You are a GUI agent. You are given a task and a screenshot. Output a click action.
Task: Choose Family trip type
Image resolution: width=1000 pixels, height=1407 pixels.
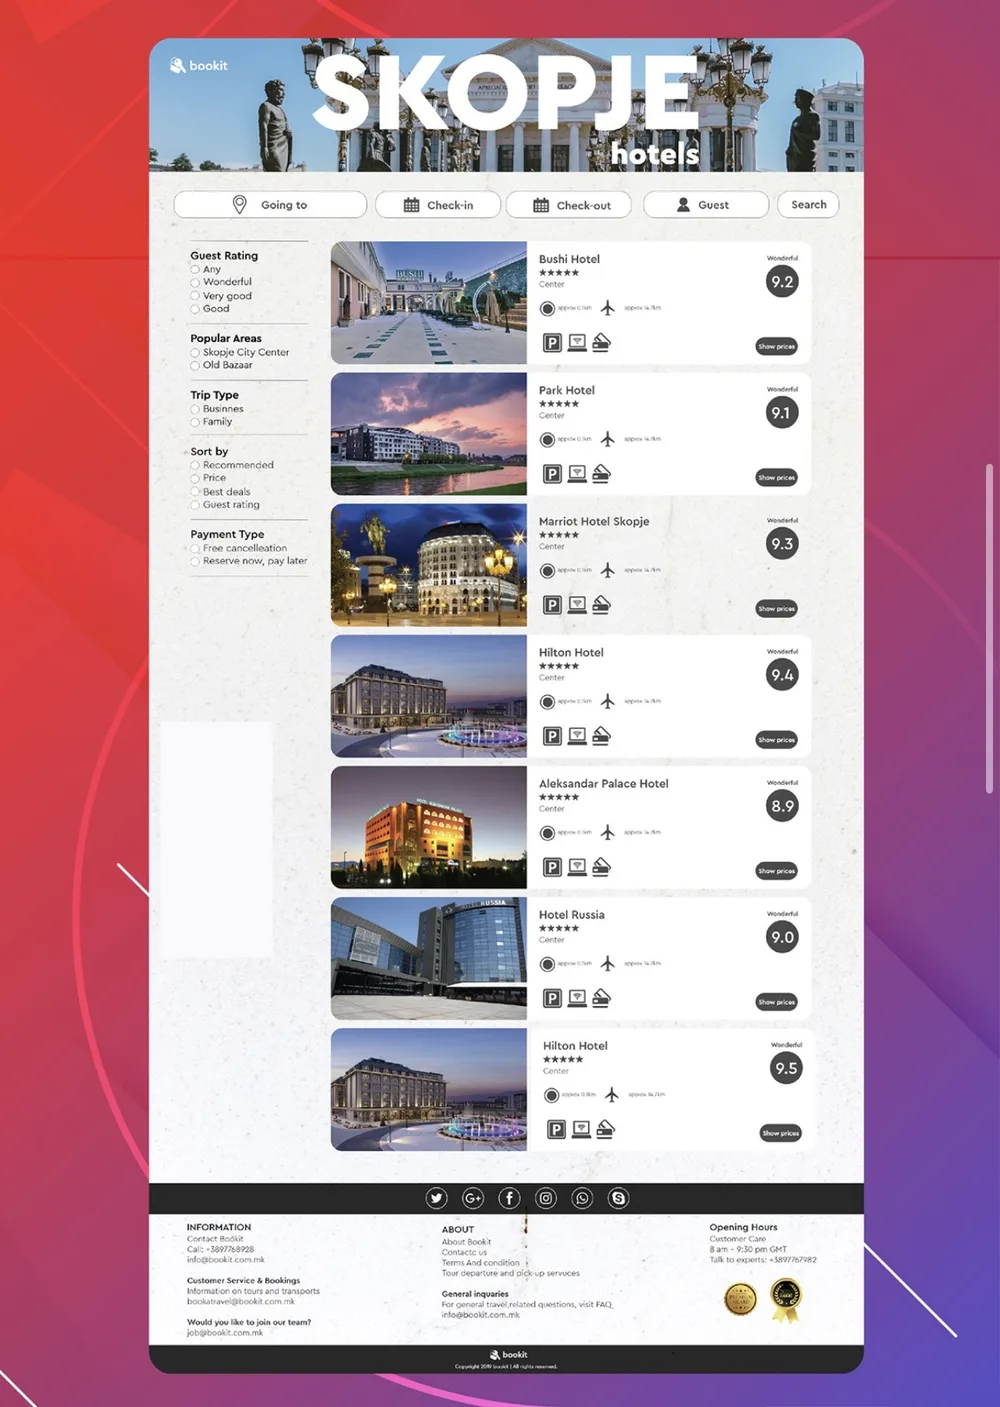195,422
